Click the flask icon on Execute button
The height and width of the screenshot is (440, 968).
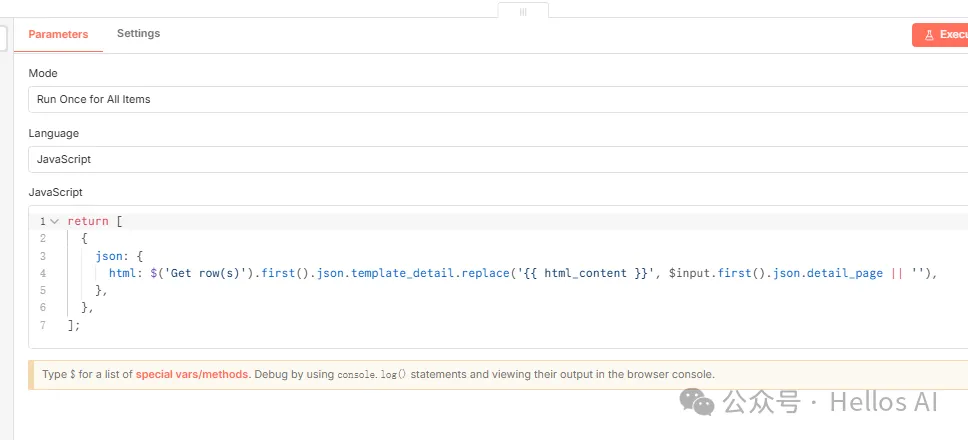929,35
